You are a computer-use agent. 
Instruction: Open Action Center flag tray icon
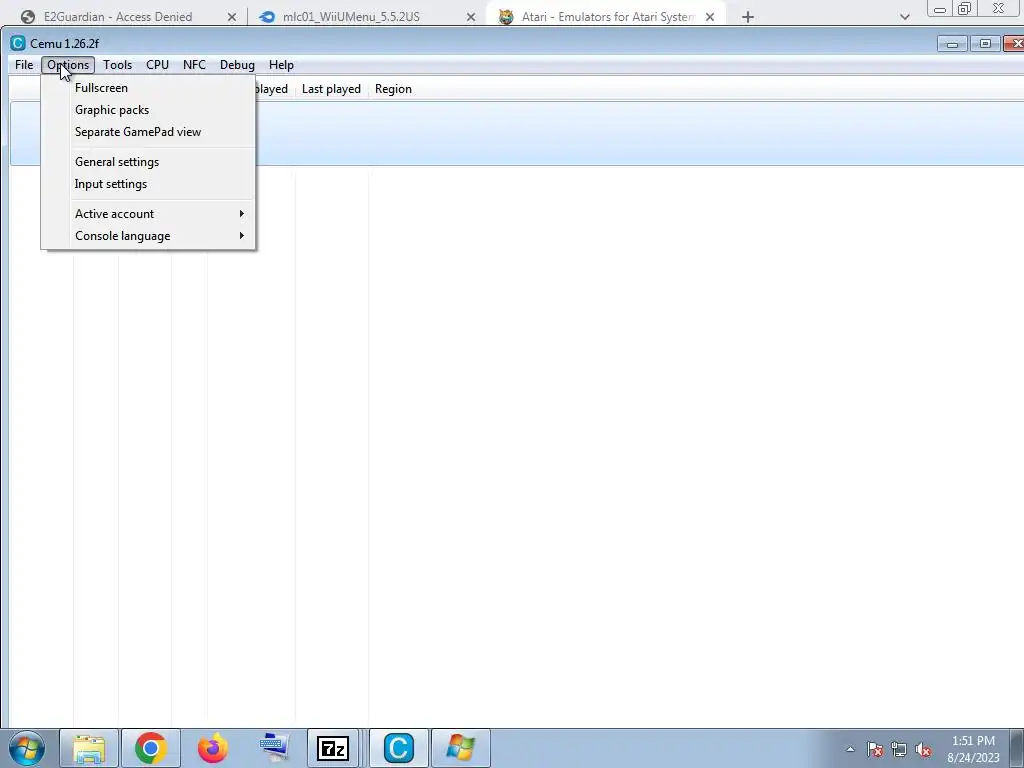(x=875, y=749)
